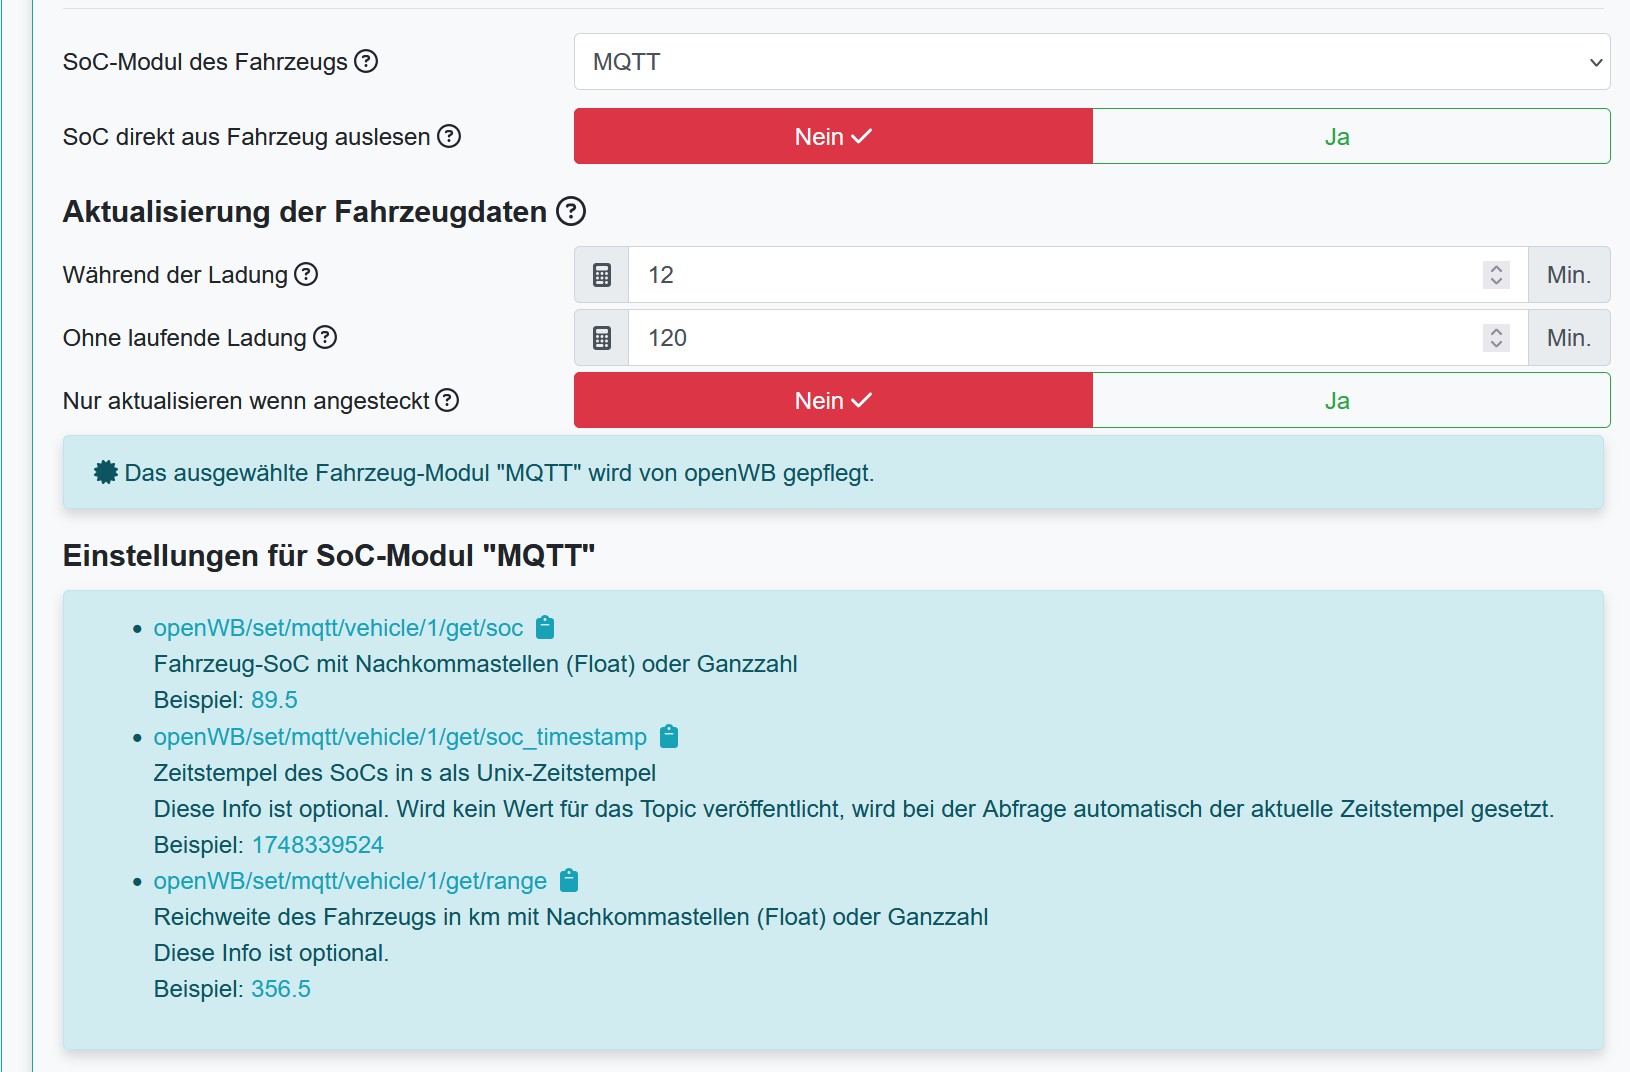Click the 120 minutes input field
This screenshot has width=1630, height=1072.
[x=1000, y=337]
